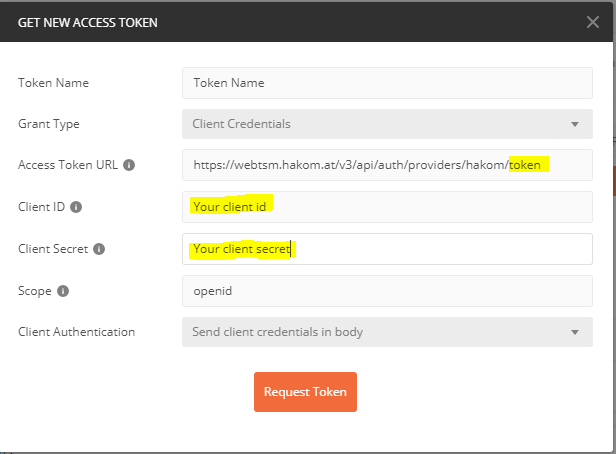Click the Client Authentication label
Image resolution: width=616 pixels, height=454 pixels.
pos(76,332)
